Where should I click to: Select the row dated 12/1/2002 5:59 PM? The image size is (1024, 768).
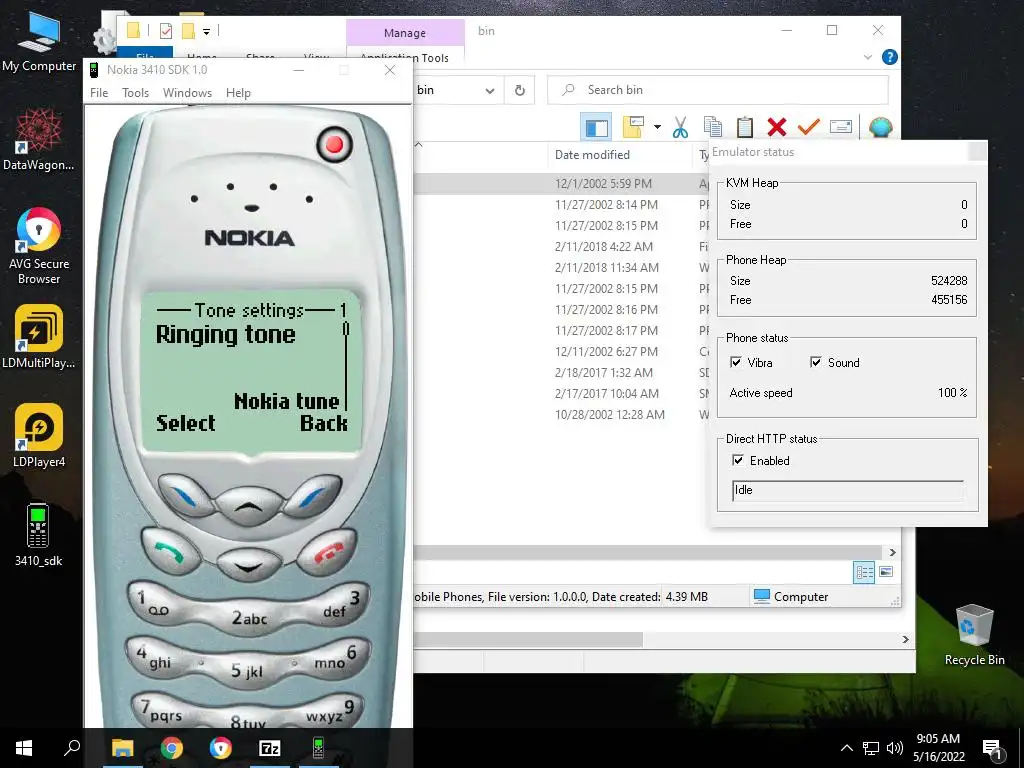(x=562, y=184)
